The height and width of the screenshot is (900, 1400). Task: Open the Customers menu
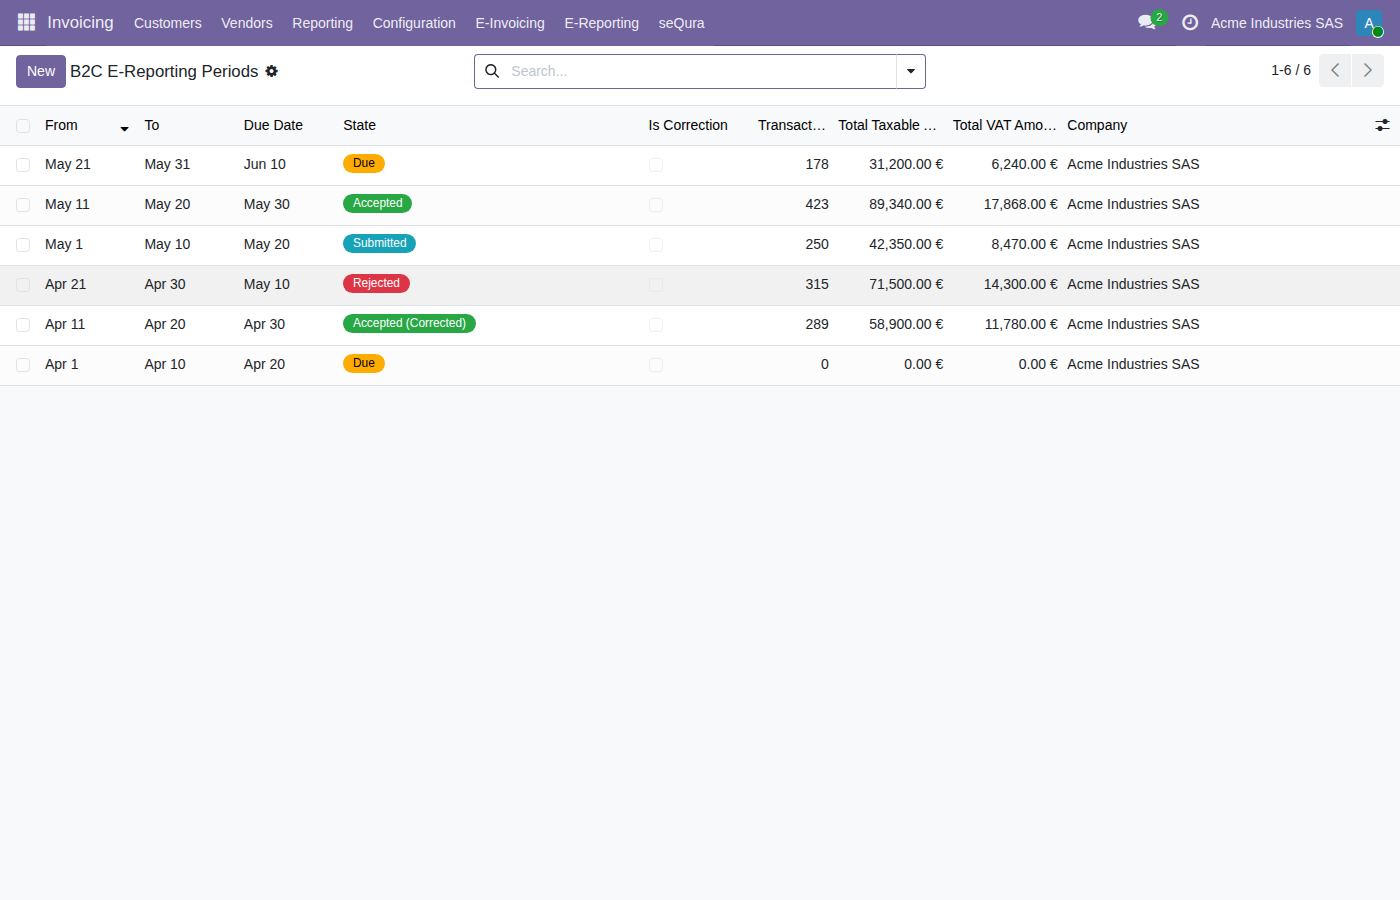(x=168, y=23)
